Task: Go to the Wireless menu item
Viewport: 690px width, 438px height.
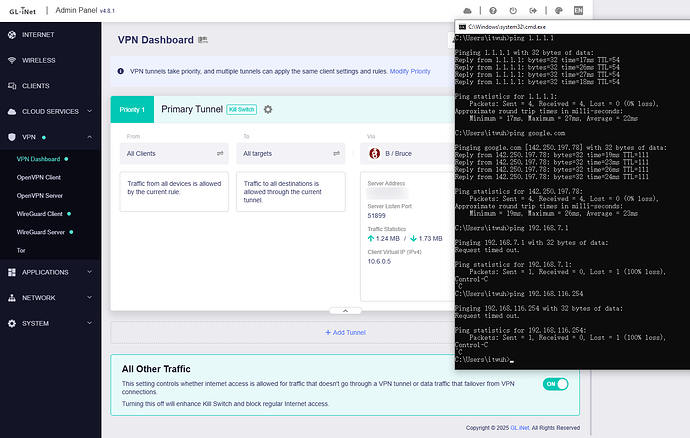Action: pyautogui.click(x=39, y=59)
